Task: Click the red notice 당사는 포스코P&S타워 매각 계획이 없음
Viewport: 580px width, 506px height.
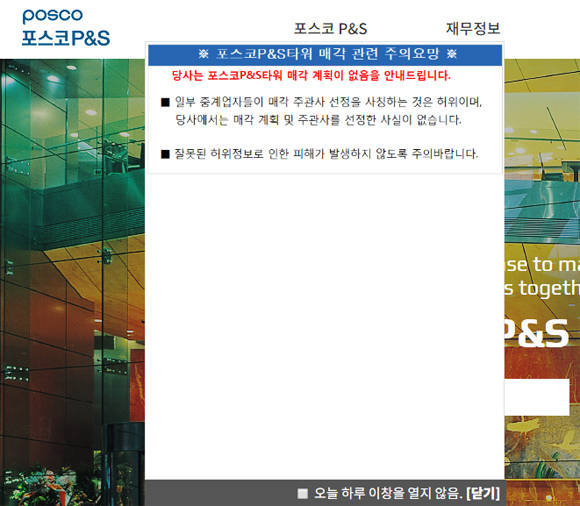Action: (x=311, y=75)
